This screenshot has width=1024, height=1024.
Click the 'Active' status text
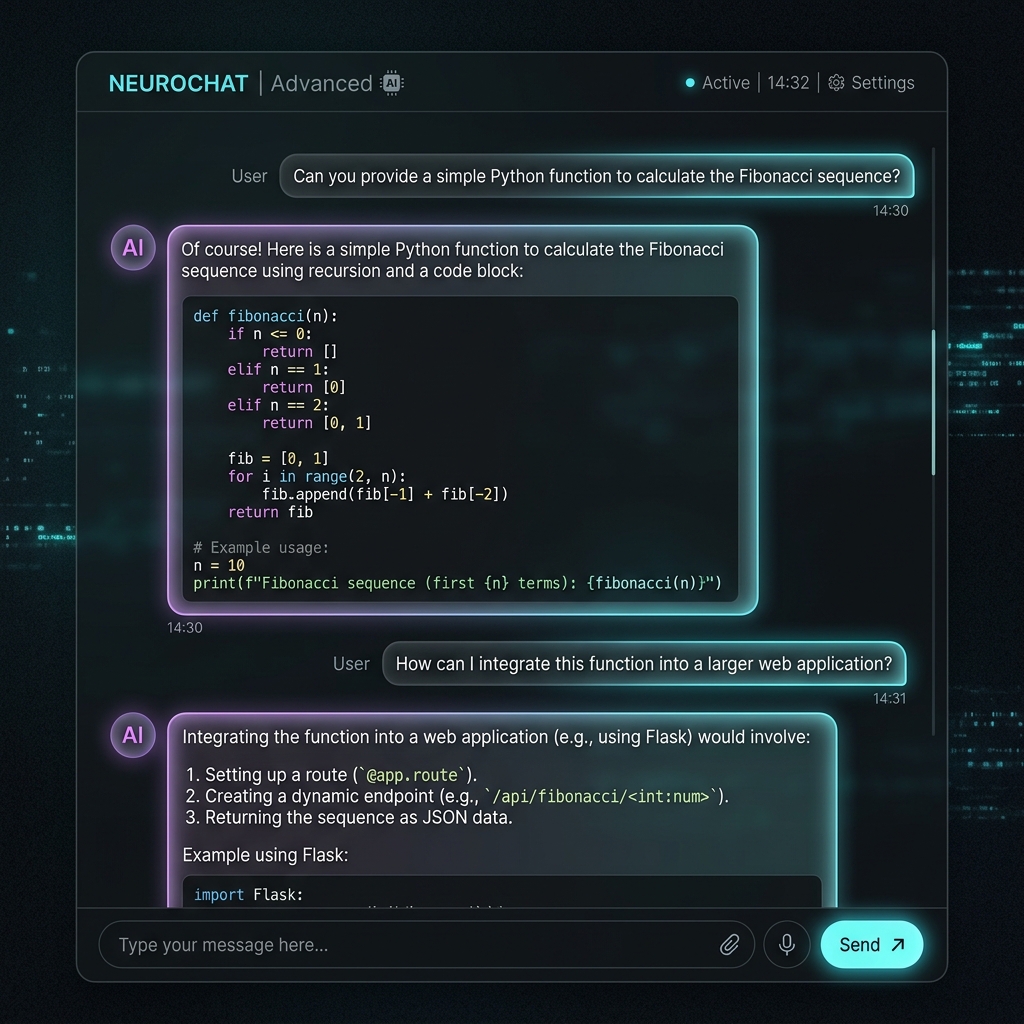coord(726,83)
